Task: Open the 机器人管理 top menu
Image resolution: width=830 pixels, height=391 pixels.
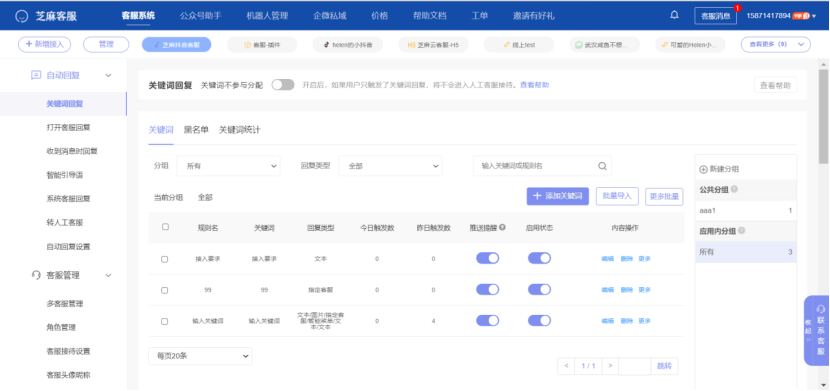Action: (267, 15)
